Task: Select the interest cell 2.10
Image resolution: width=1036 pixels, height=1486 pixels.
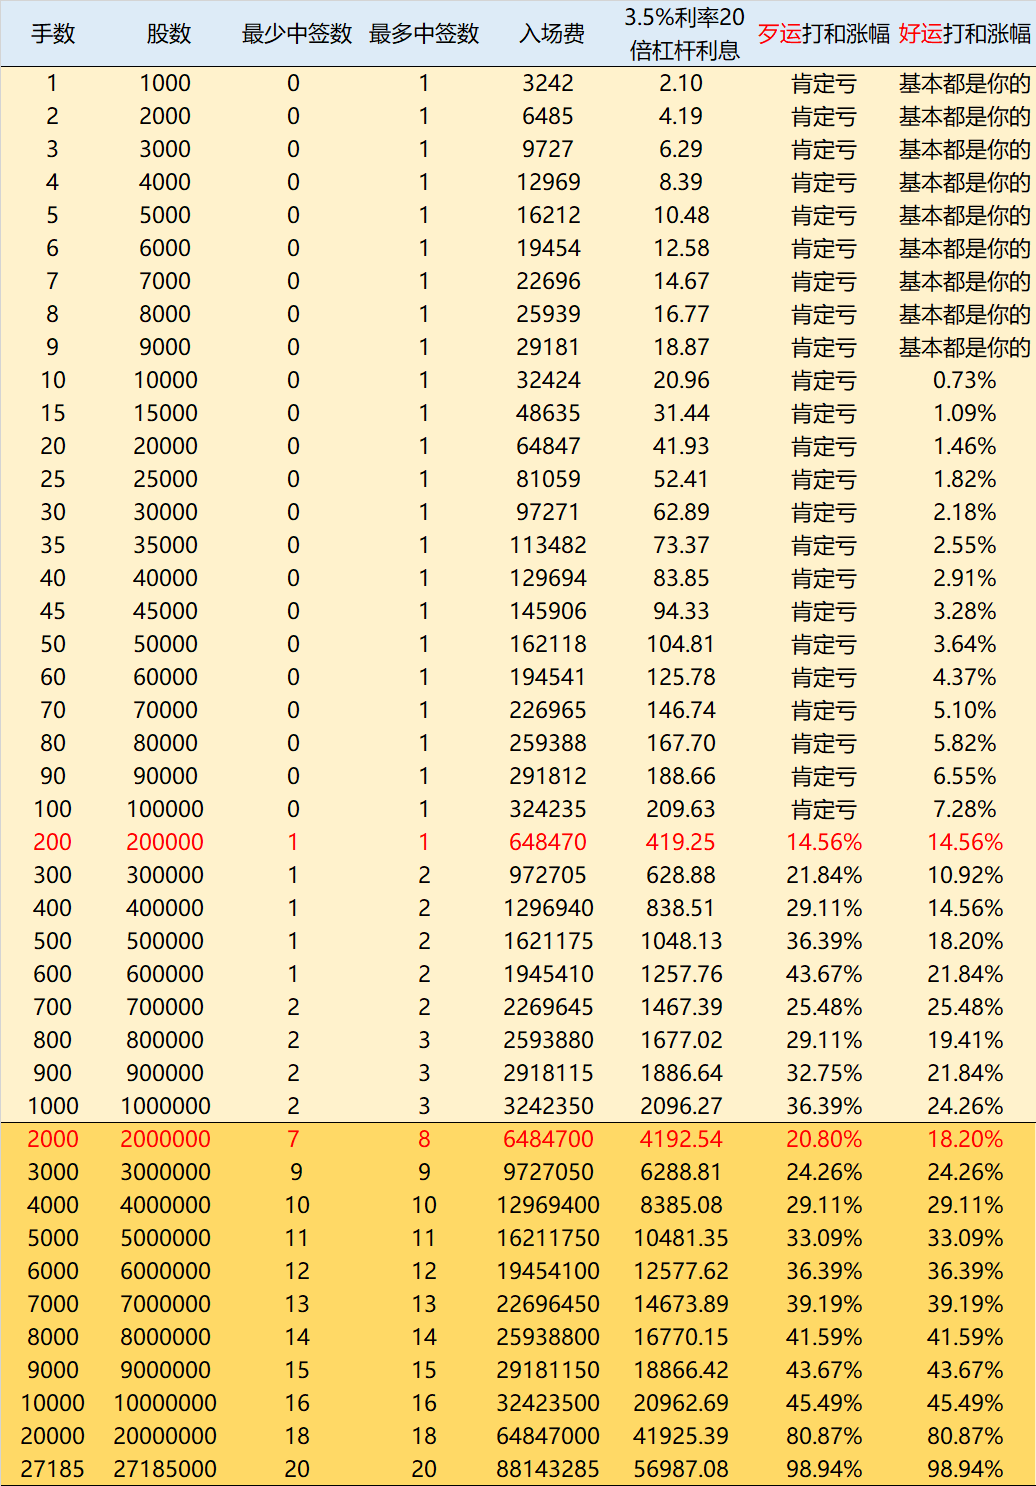Action: click(681, 83)
